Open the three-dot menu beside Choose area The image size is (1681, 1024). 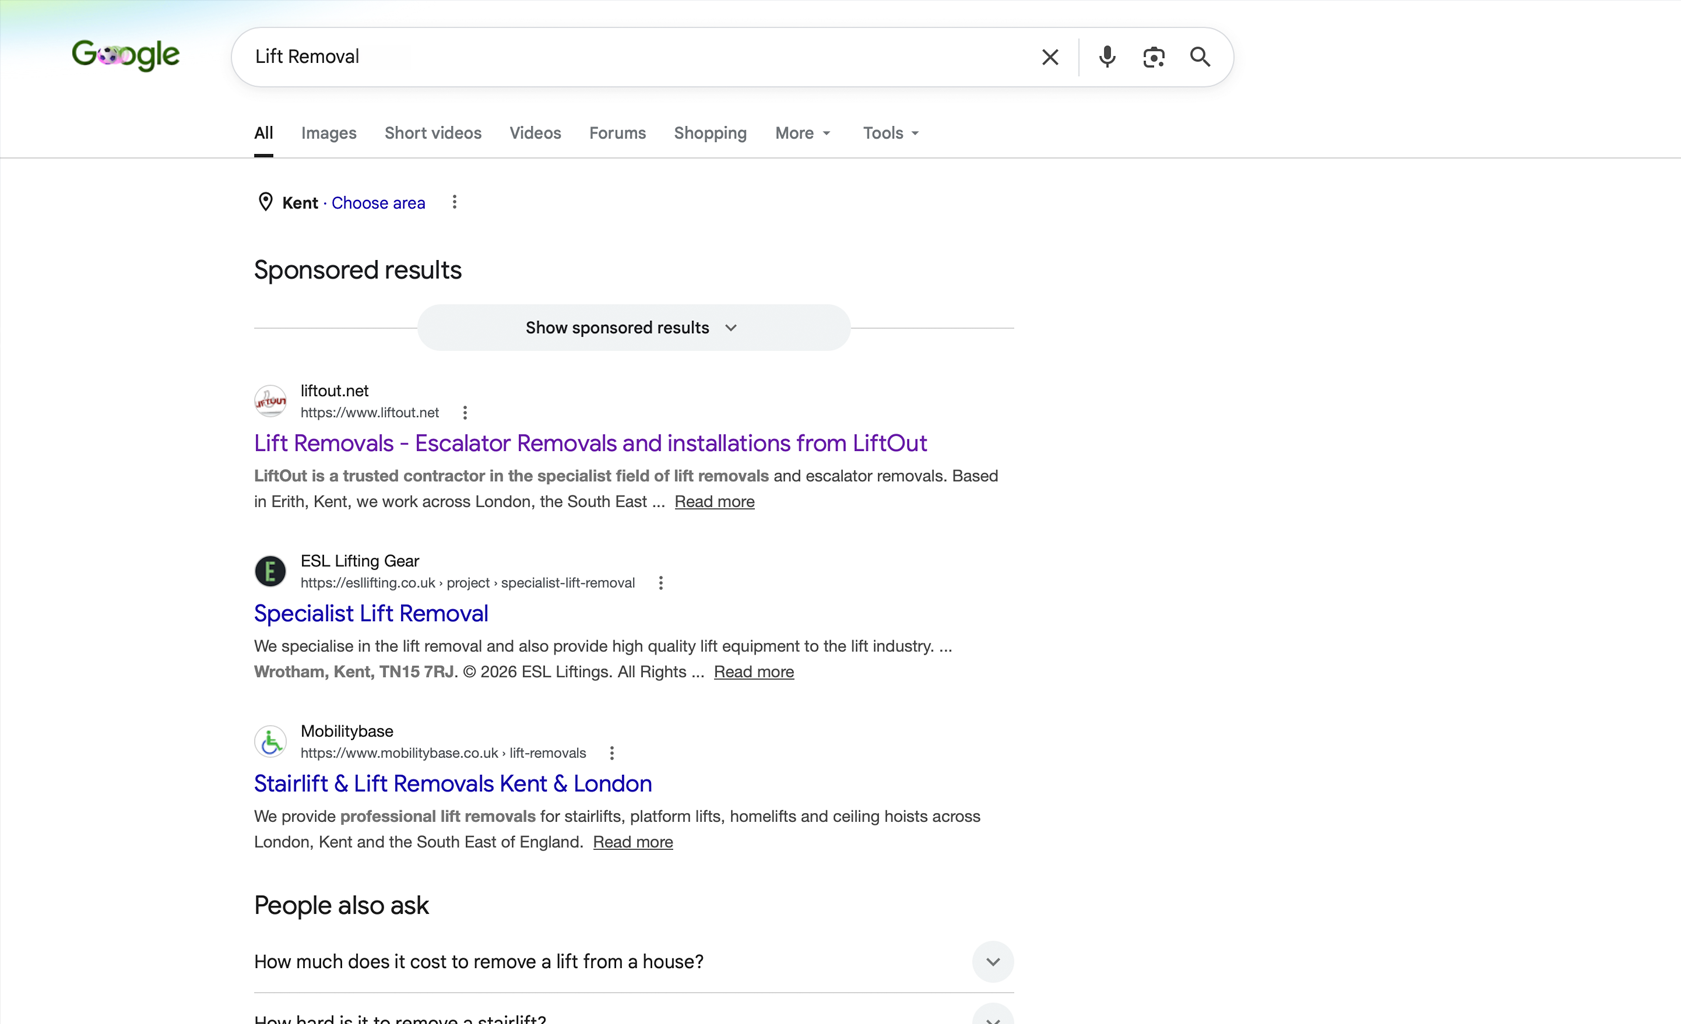pyautogui.click(x=454, y=202)
